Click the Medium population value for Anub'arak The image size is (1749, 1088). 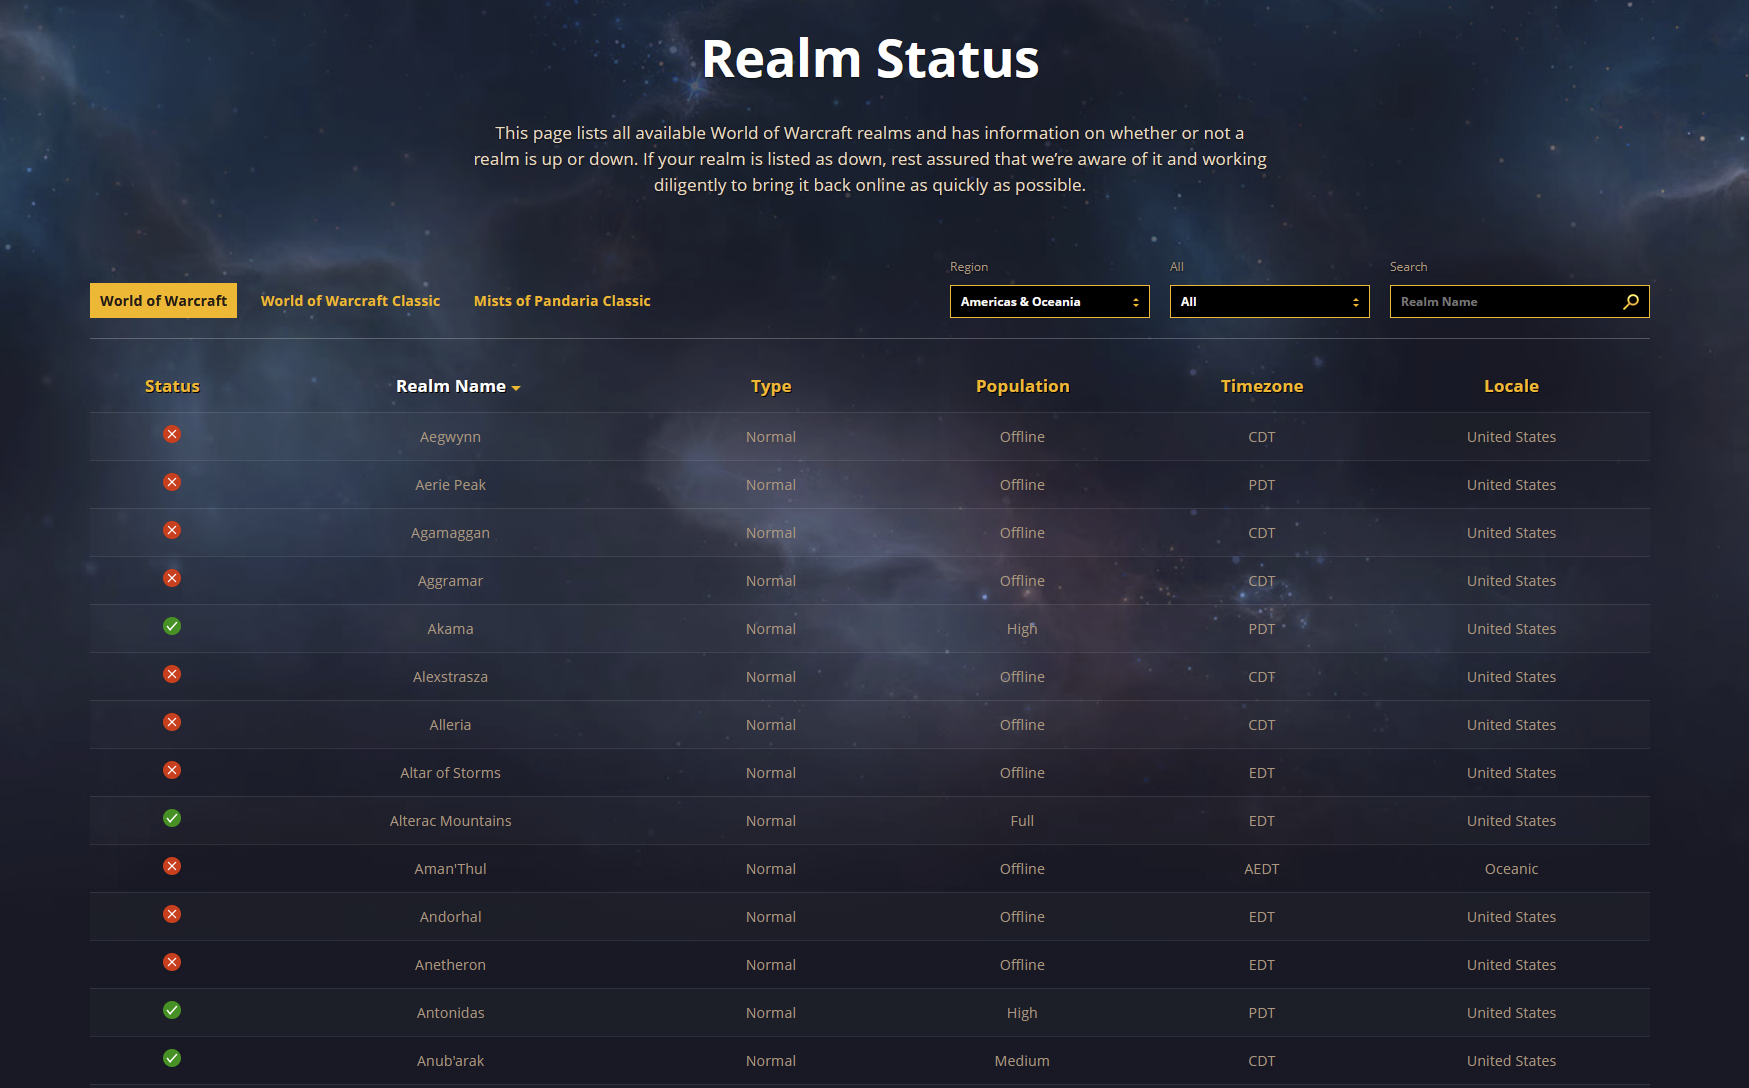pos(1022,1061)
